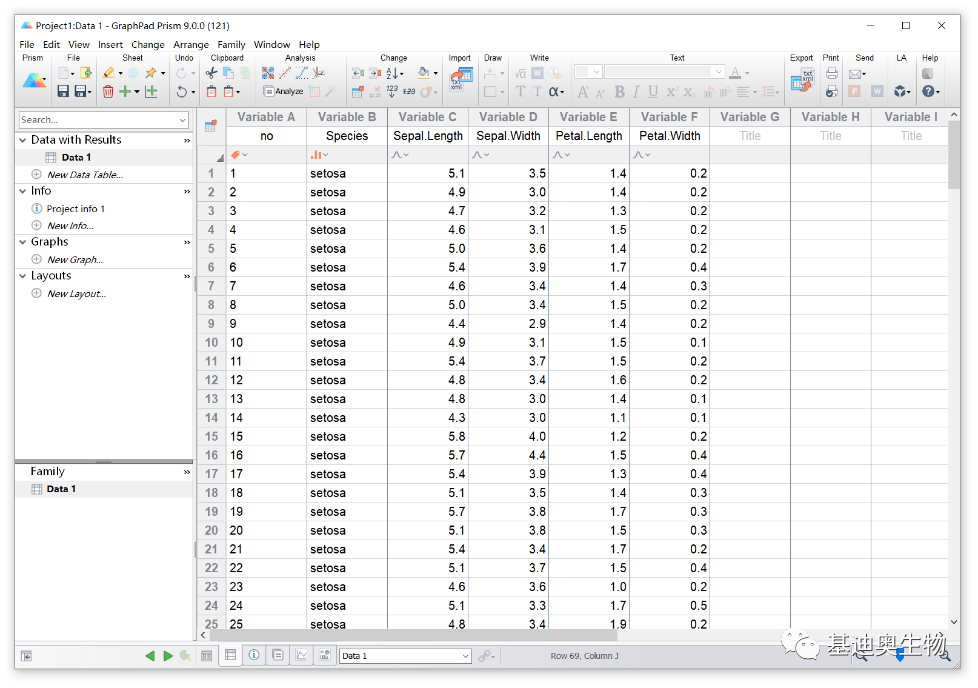Click the Send by email icon
Image resolution: width=978 pixels, height=688 pixels.
[x=855, y=74]
